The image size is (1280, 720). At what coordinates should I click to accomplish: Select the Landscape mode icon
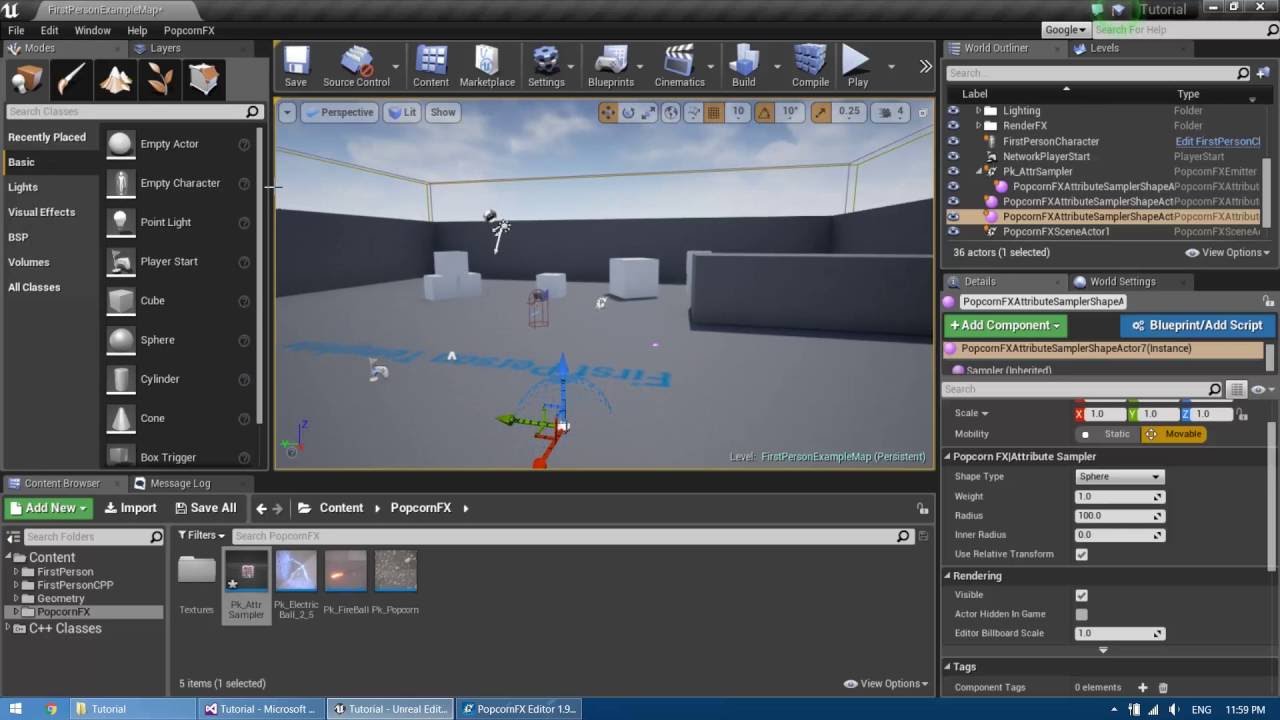point(115,80)
